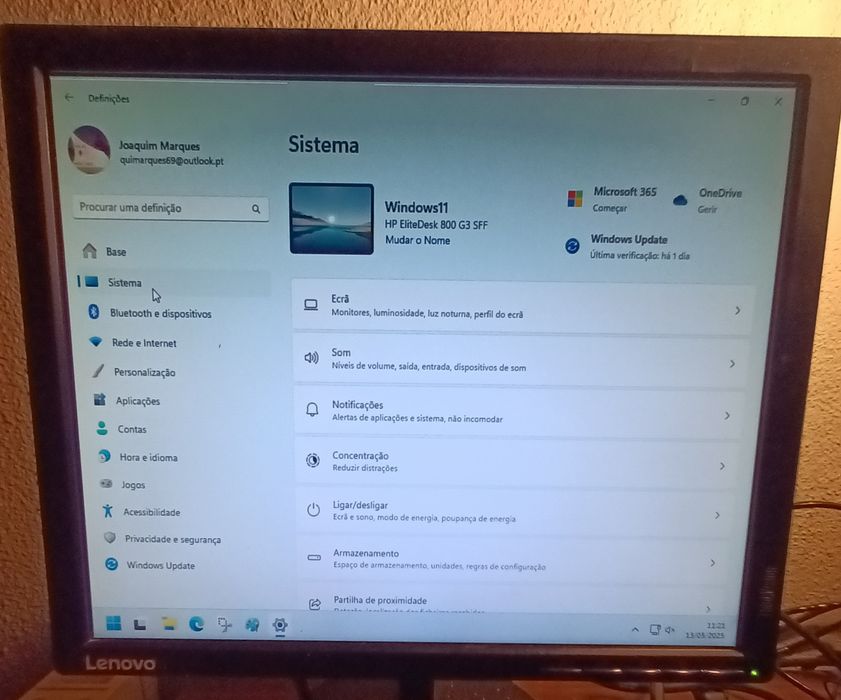
Task: Open File Explorer from taskbar
Action: click(169, 623)
